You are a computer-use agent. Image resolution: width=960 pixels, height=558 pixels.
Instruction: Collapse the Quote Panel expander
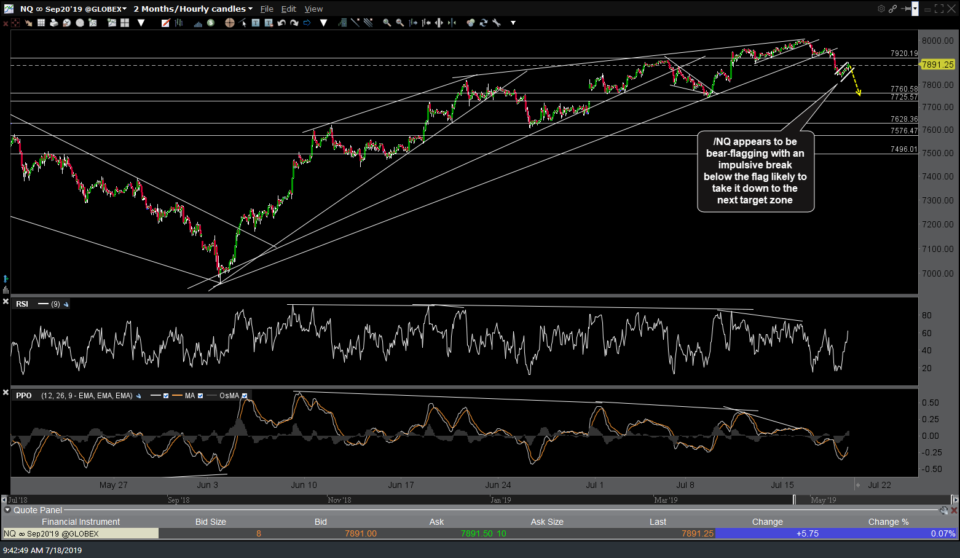7,510
